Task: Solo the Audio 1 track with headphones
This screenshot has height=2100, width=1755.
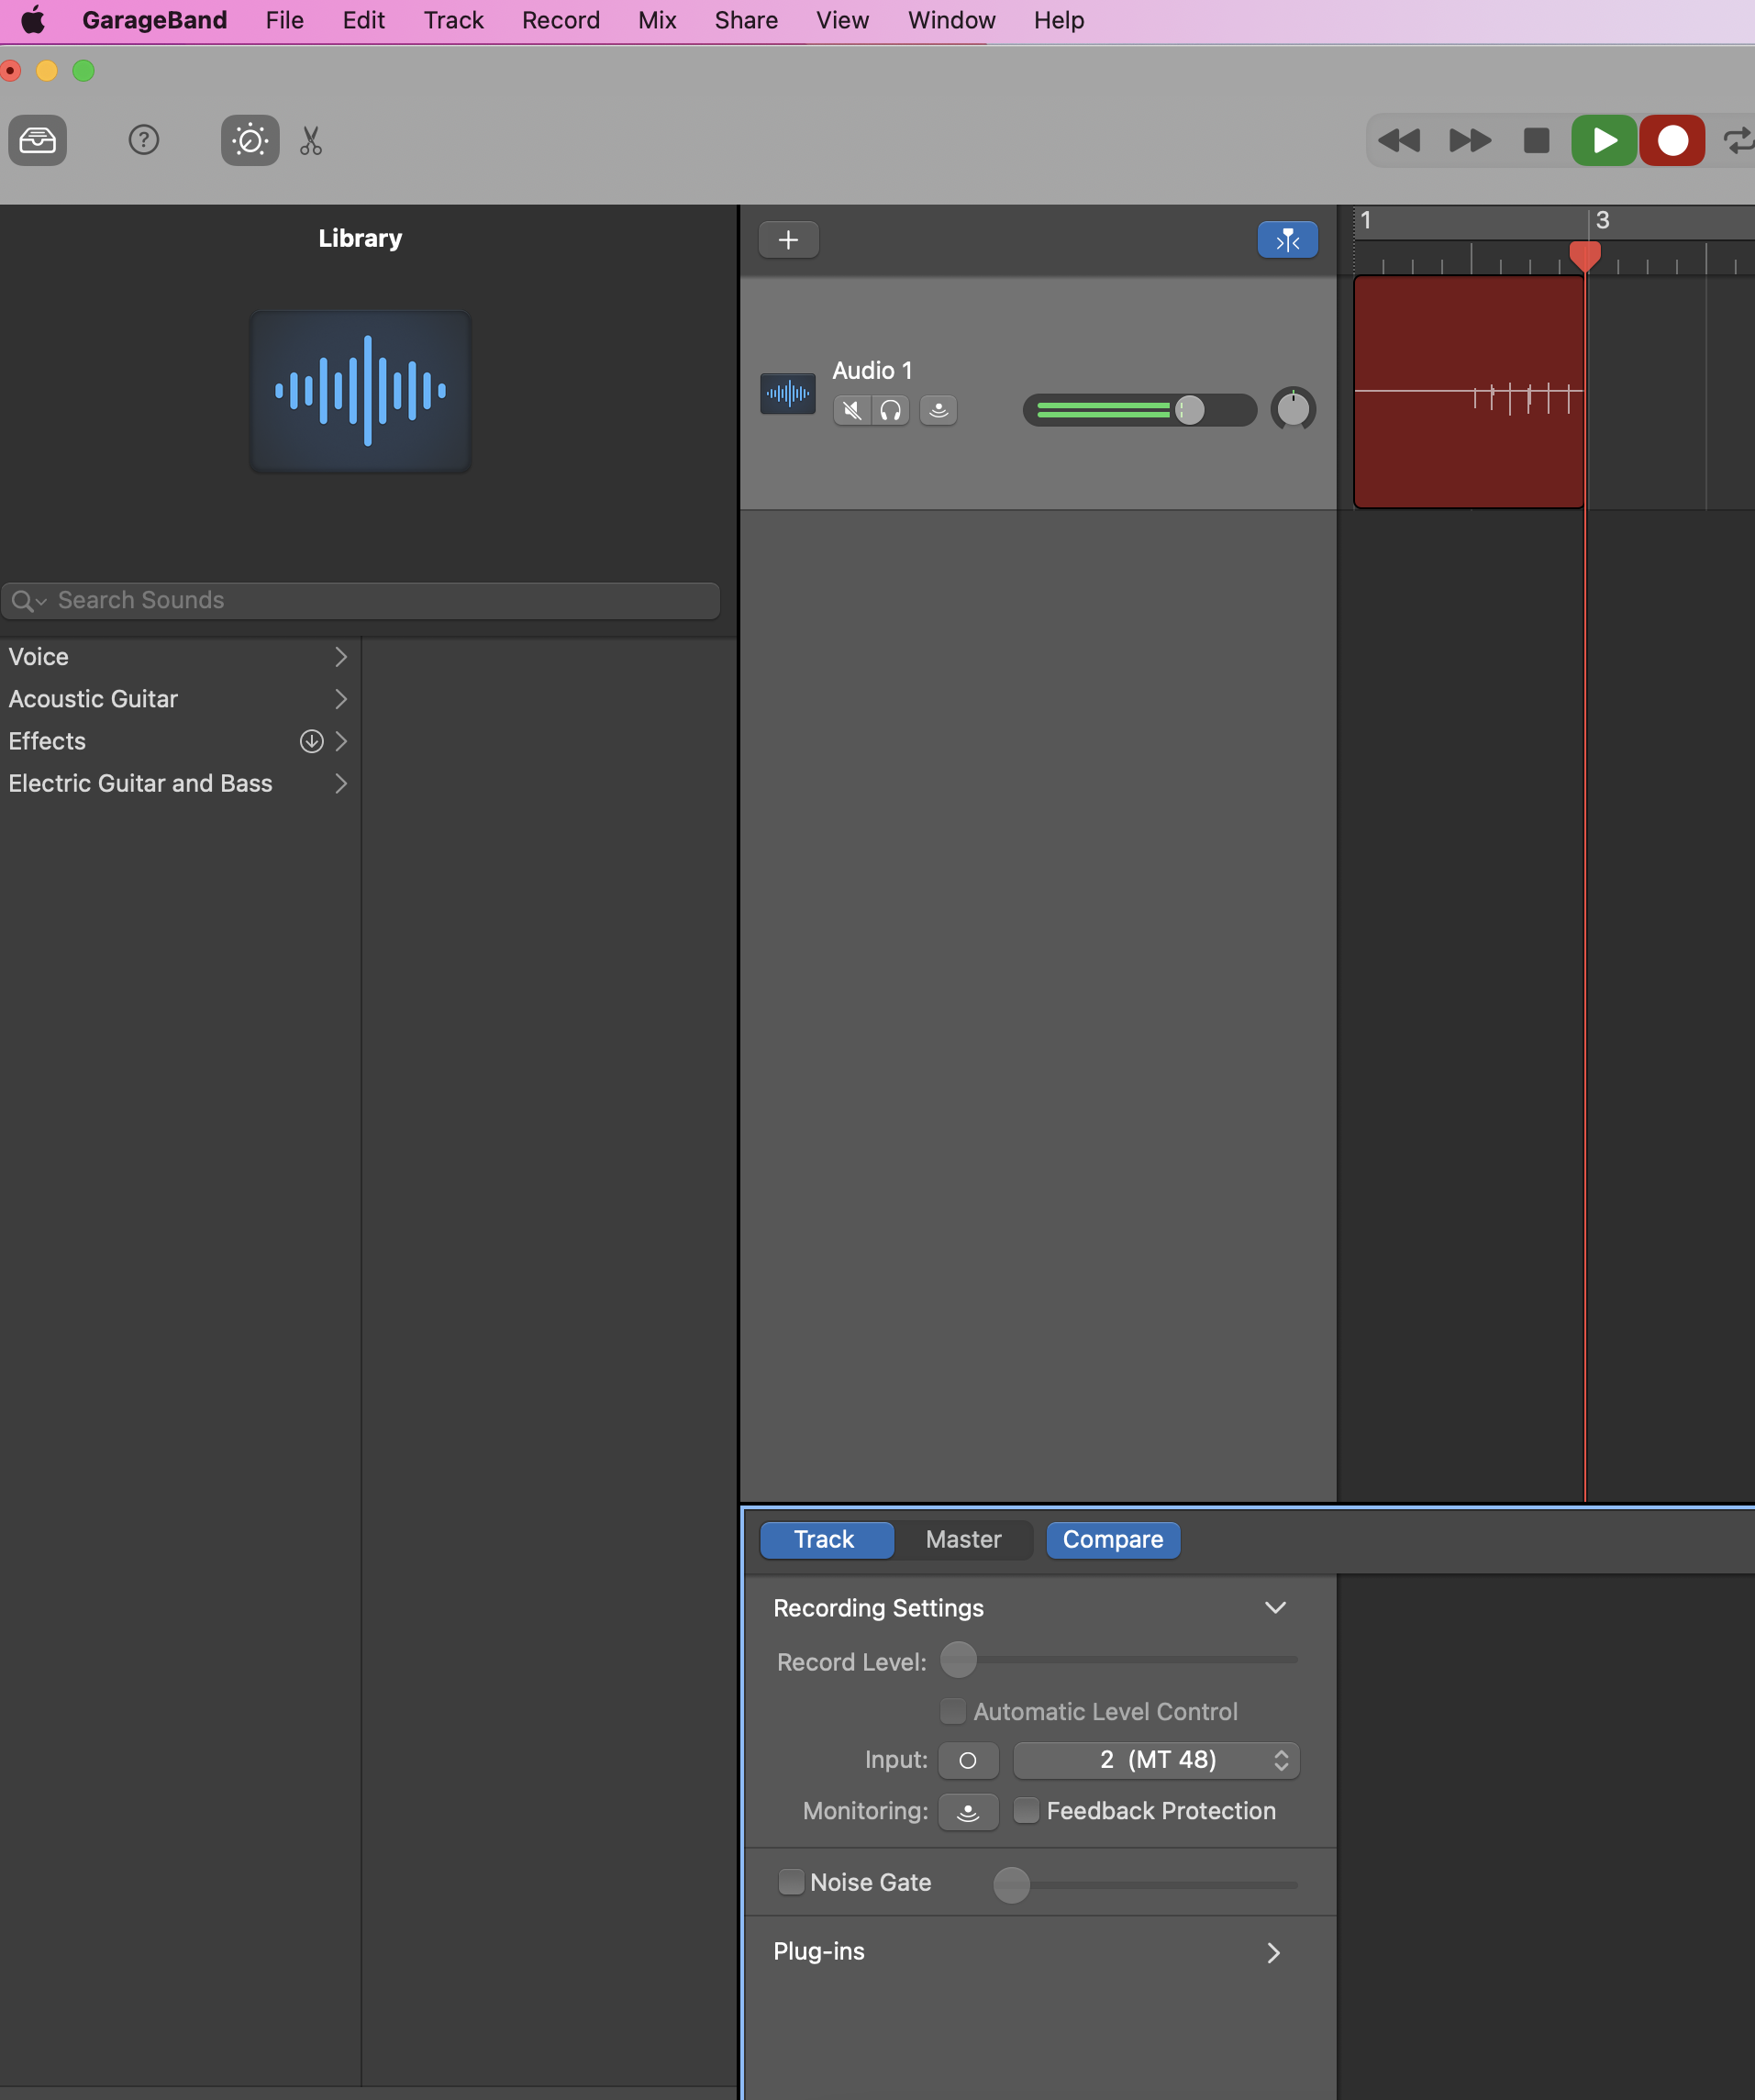Action: pos(890,410)
